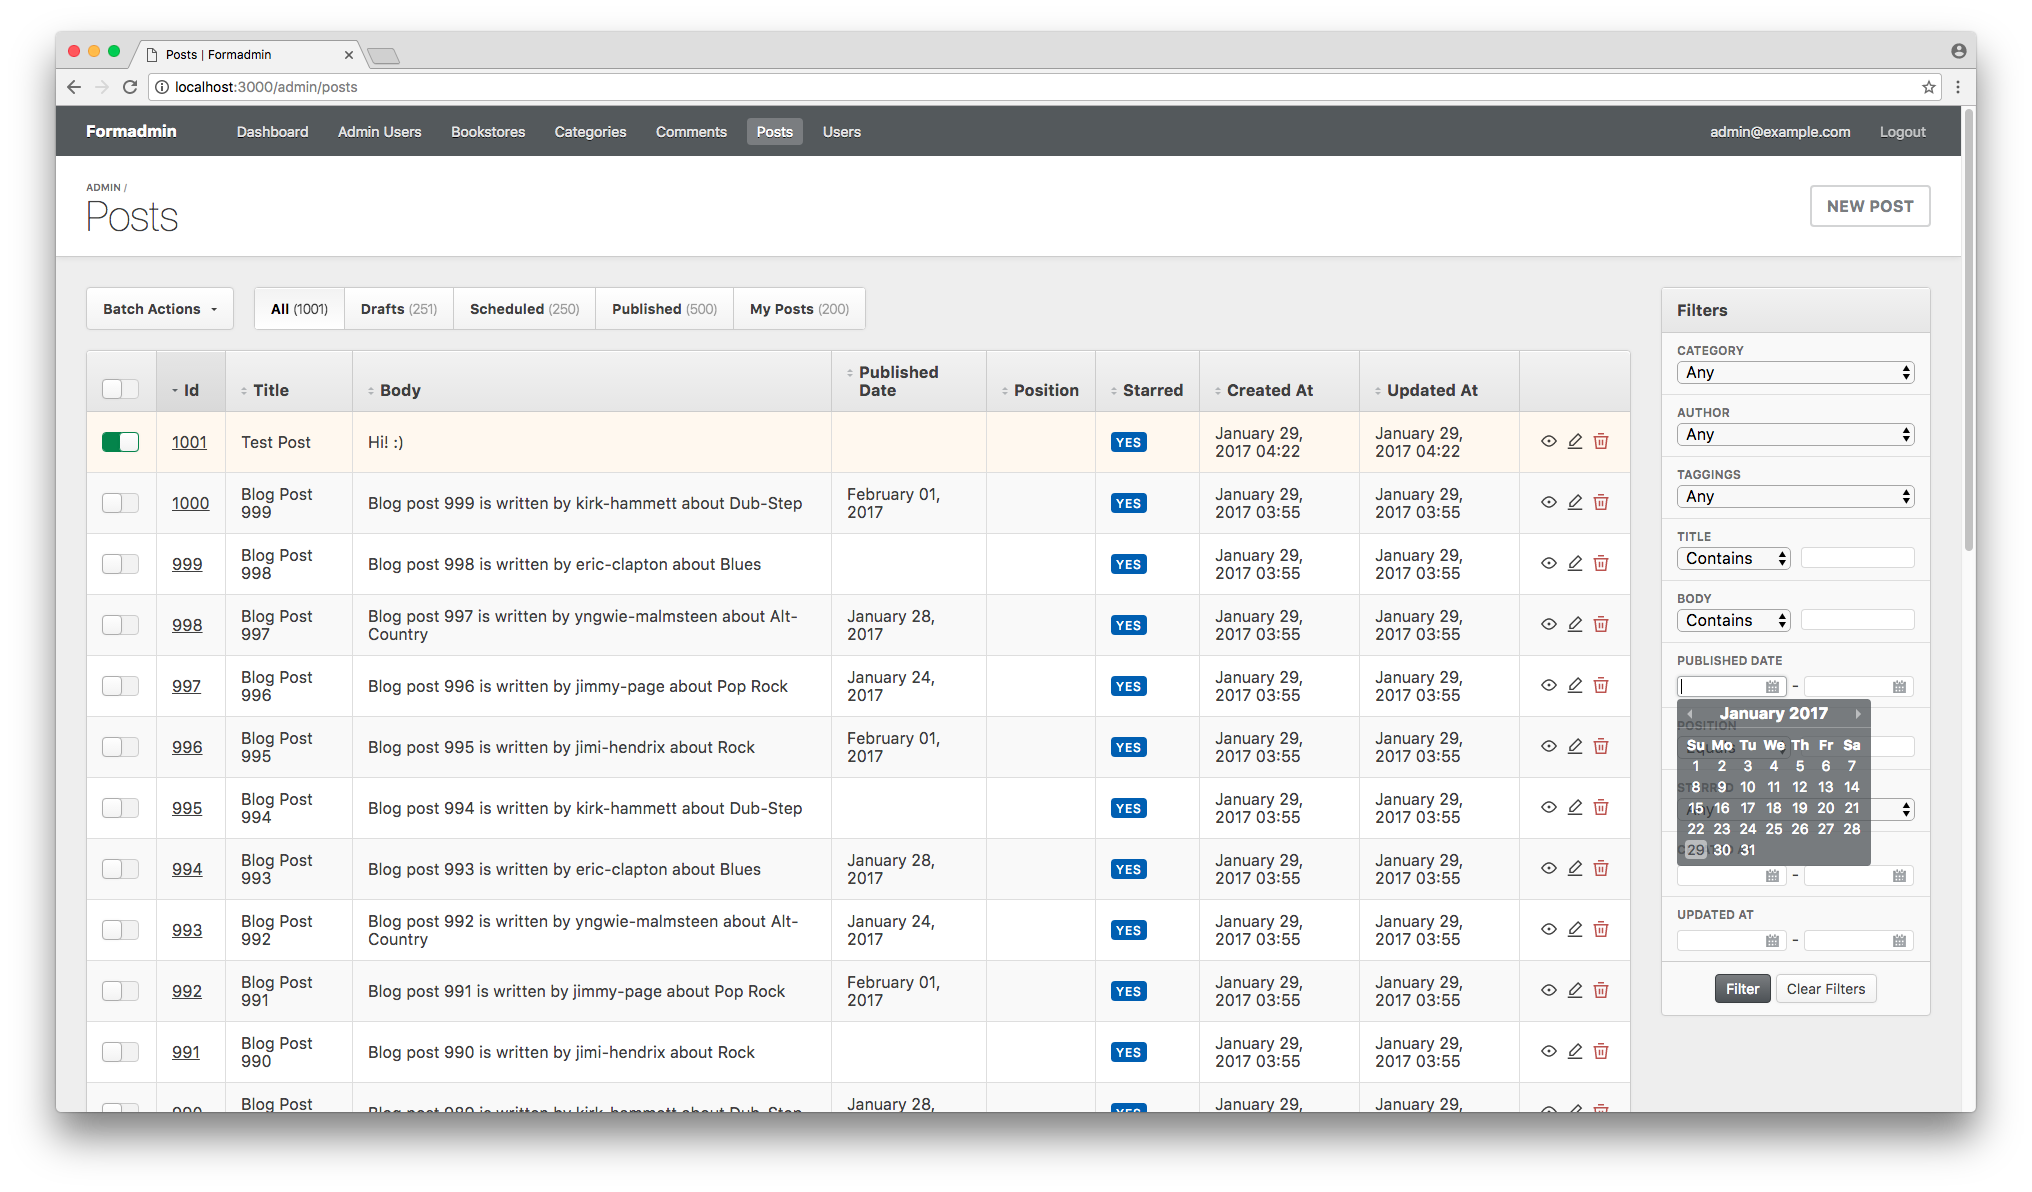
Task: Toggle selection switch for post 998
Action: 120,625
